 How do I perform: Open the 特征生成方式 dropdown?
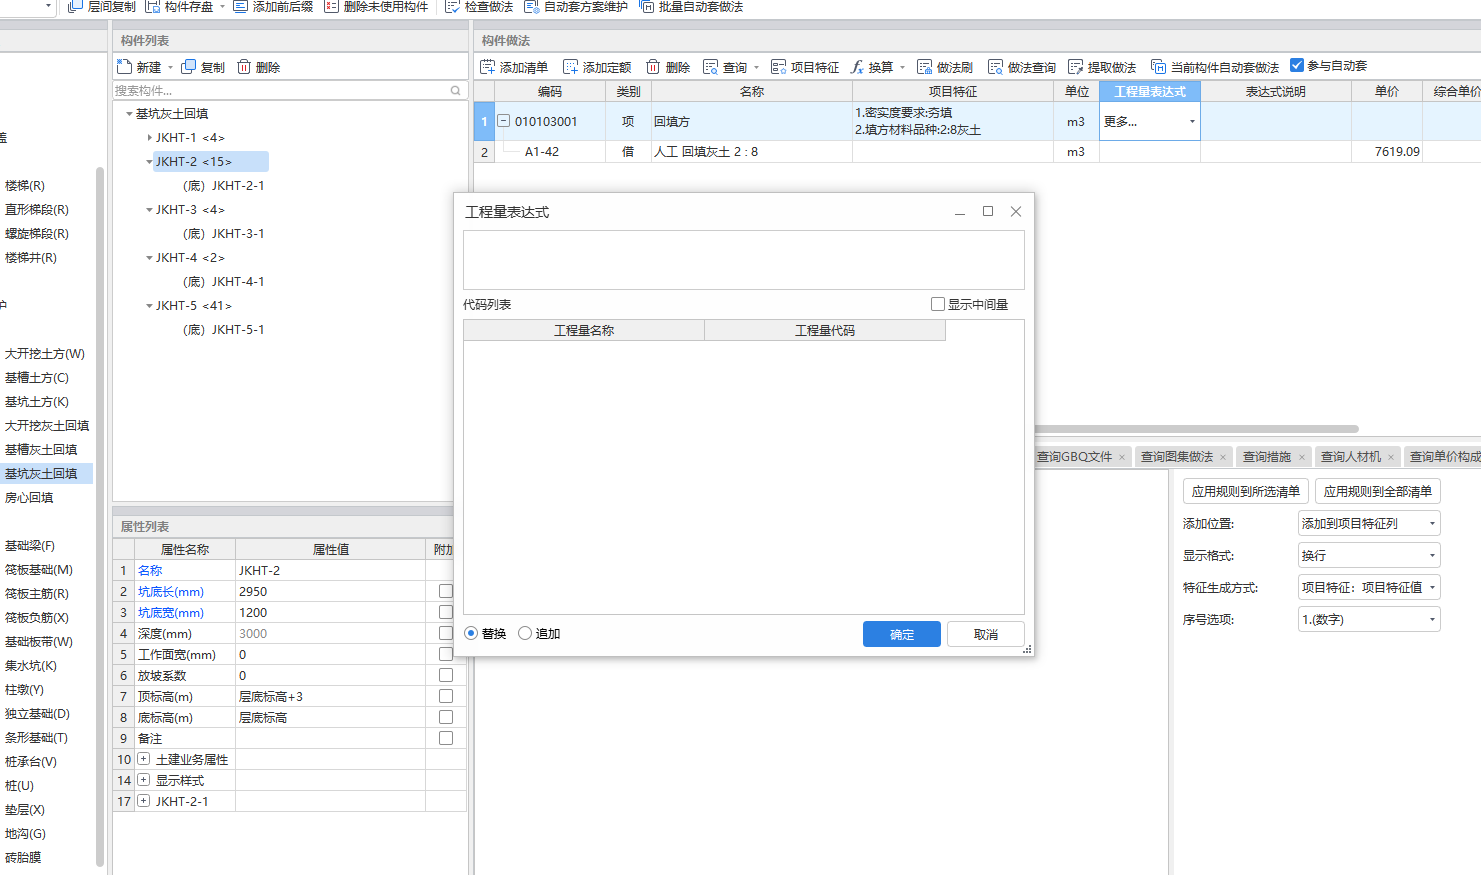point(1369,587)
